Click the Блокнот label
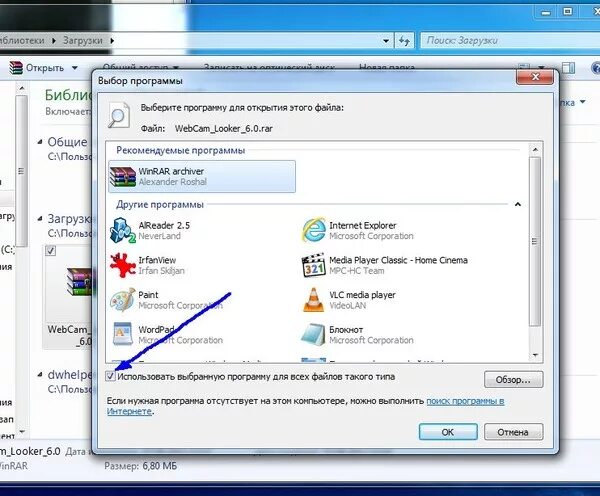This screenshot has width=600, height=496. tap(346, 330)
